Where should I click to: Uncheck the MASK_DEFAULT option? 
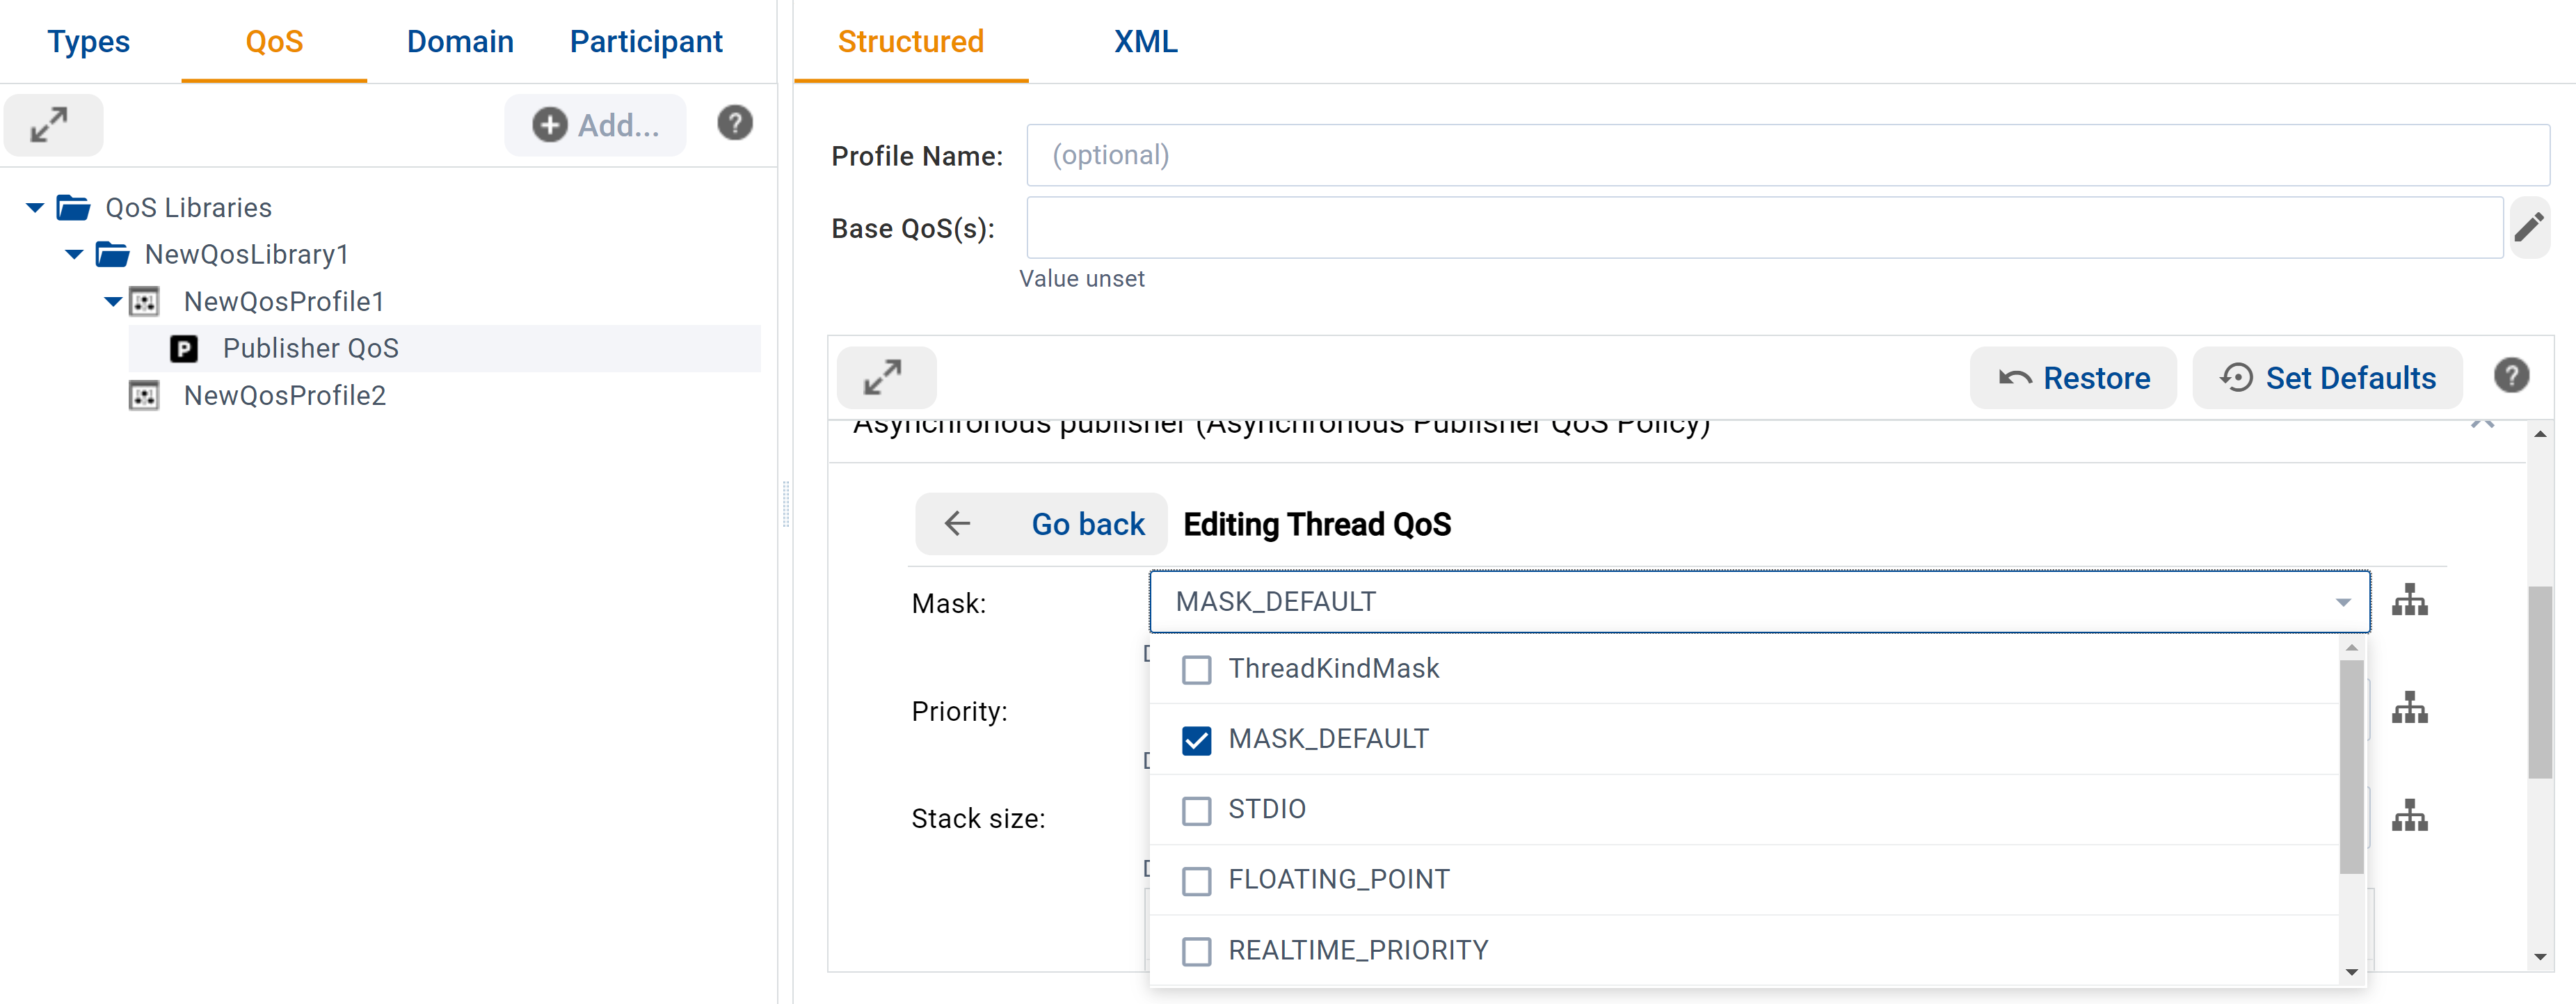[1196, 740]
